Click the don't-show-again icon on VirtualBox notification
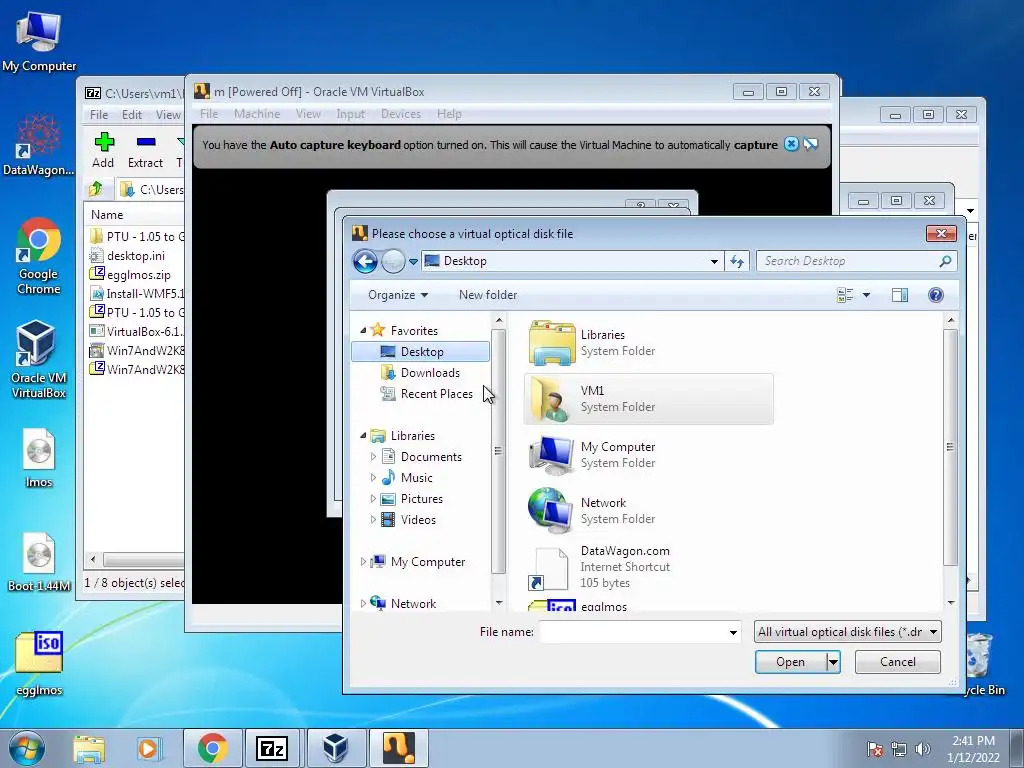The width and height of the screenshot is (1024, 768). coord(810,144)
